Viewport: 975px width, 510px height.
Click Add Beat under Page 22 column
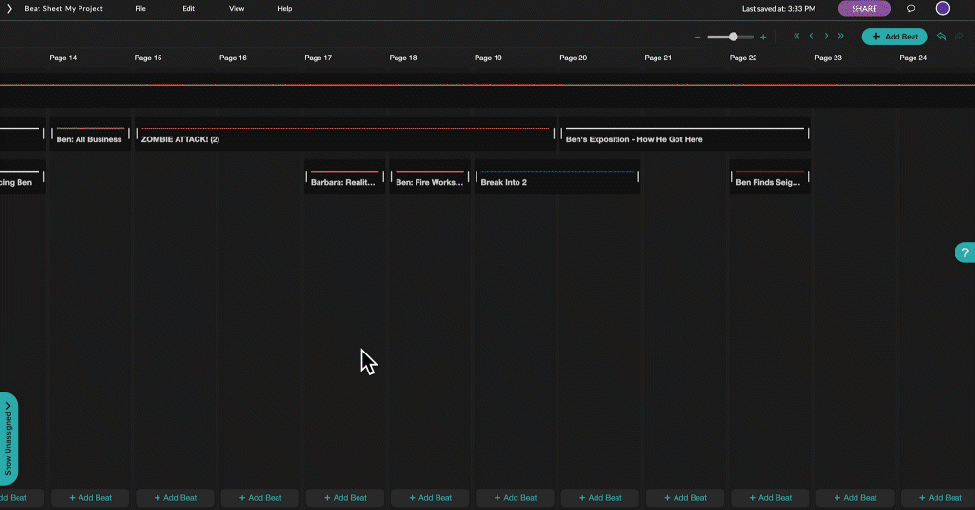[x=770, y=498]
